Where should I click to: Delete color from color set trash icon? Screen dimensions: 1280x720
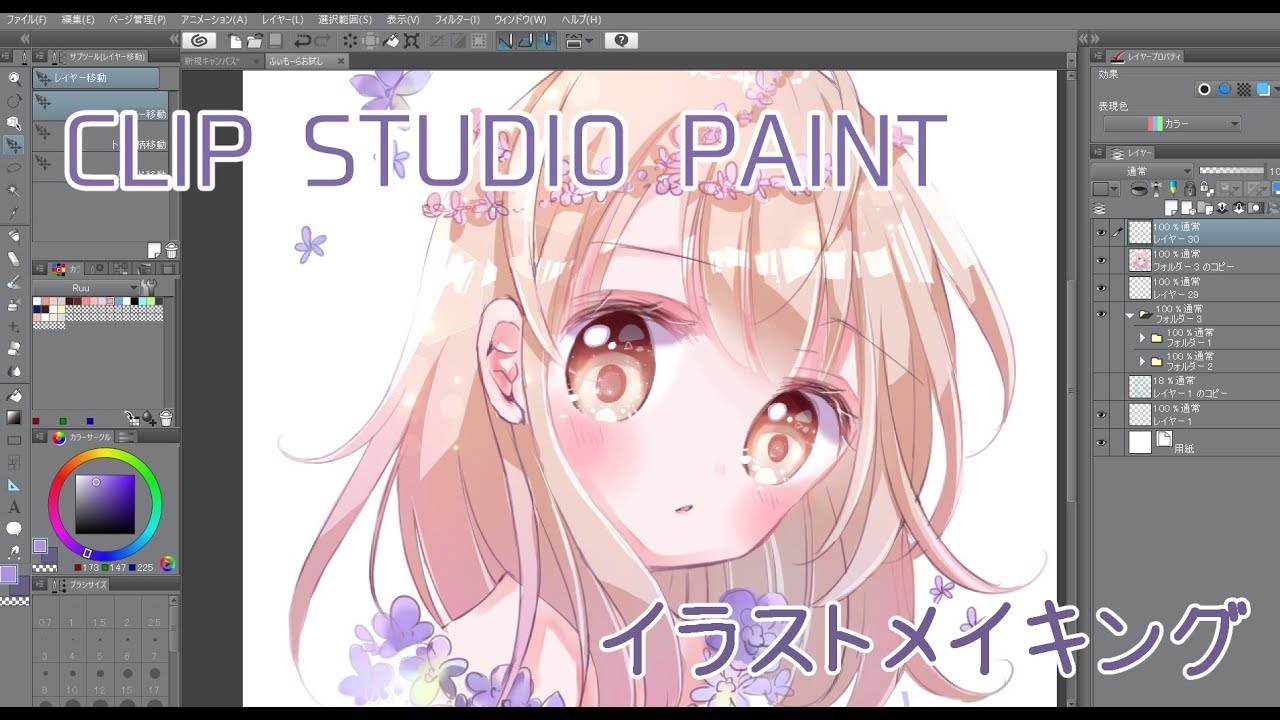166,418
